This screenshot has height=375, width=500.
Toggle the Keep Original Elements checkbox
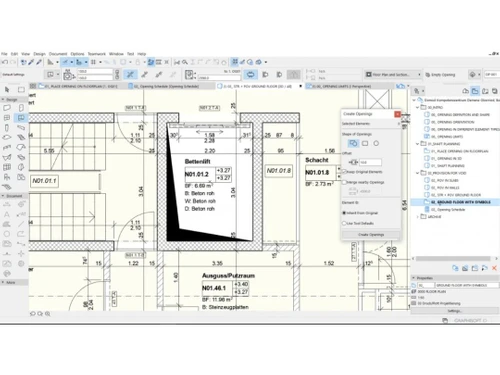(x=345, y=172)
